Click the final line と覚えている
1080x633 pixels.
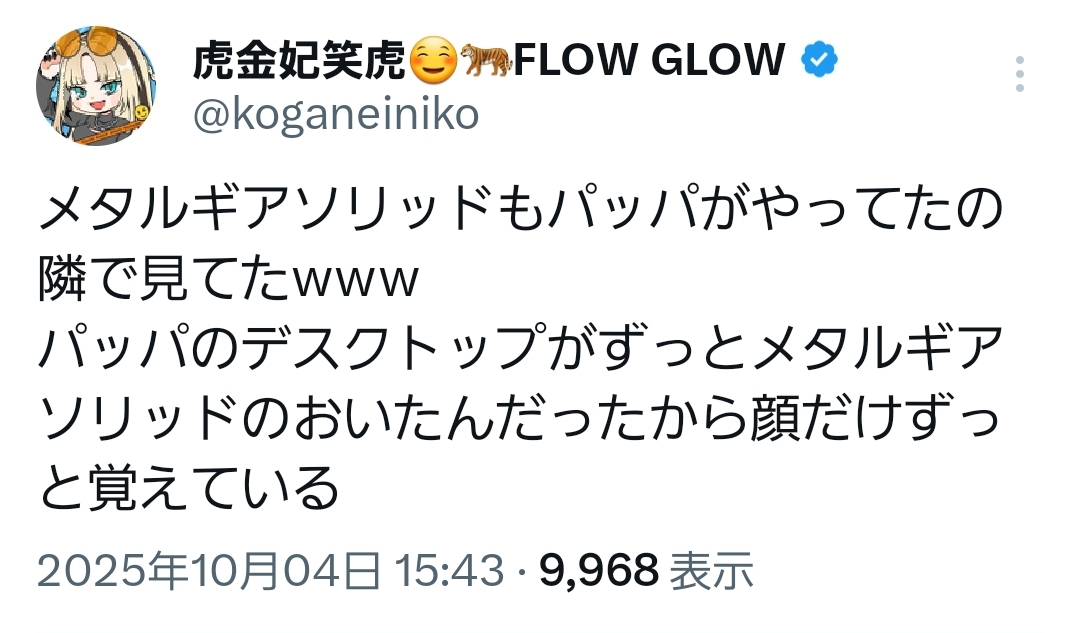point(190,488)
